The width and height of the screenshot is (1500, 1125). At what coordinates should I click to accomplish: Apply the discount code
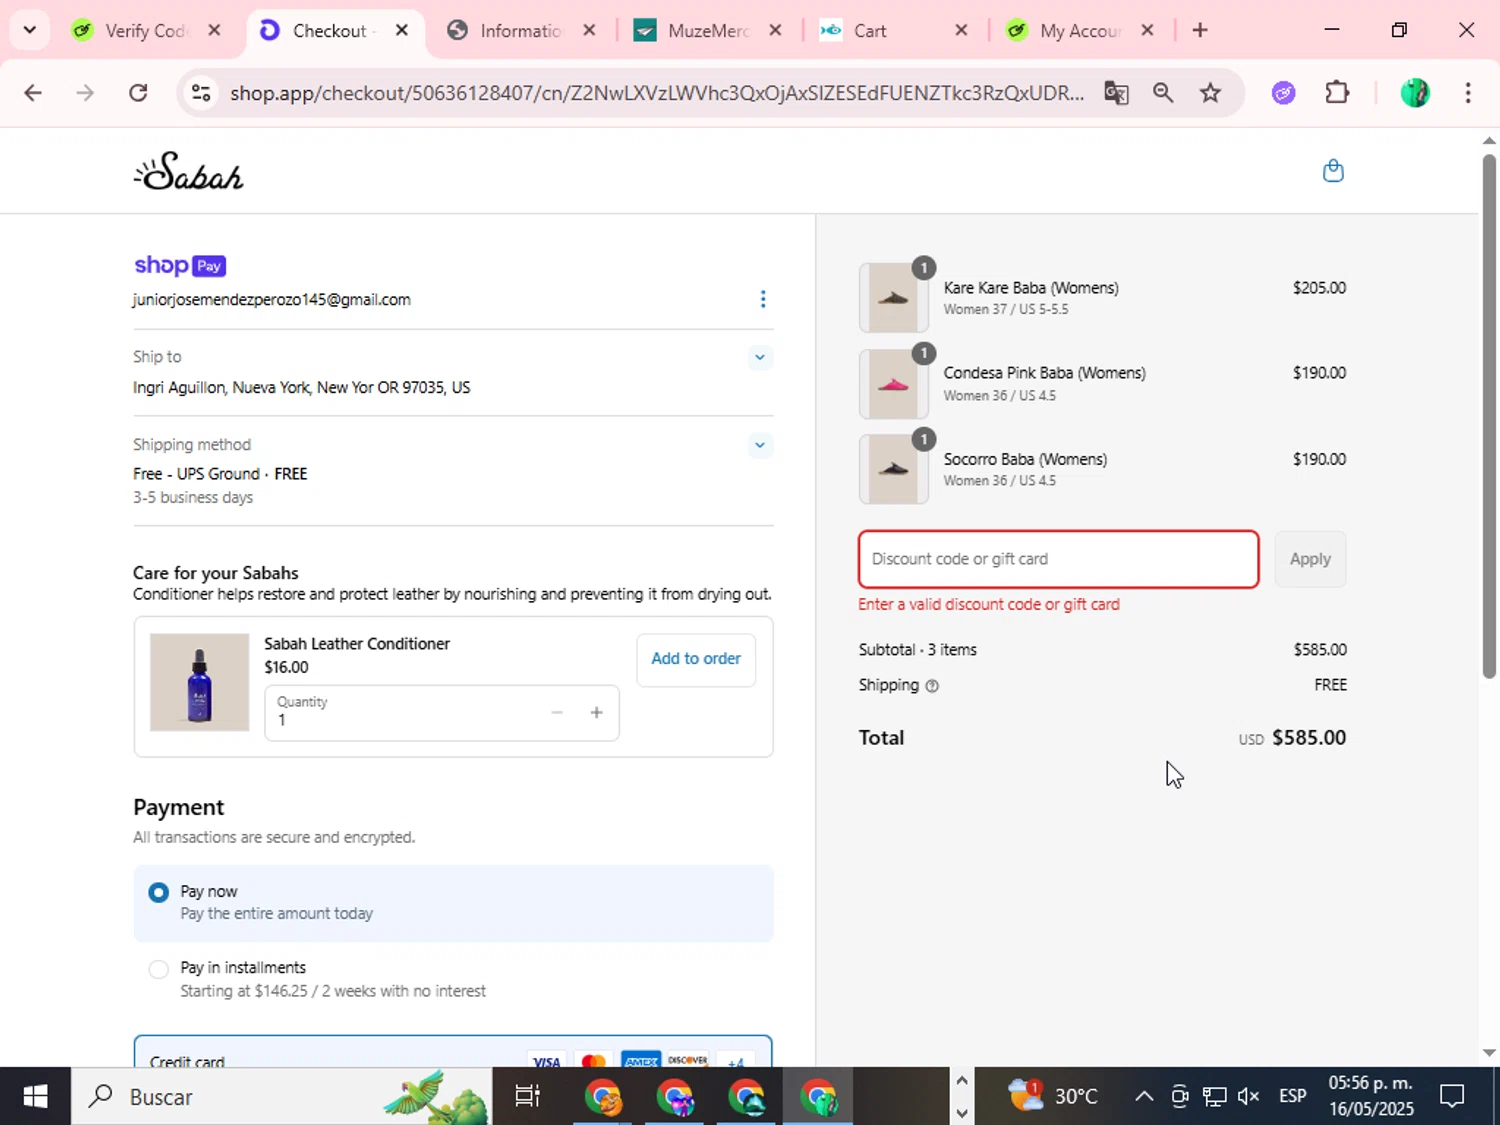click(x=1310, y=559)
